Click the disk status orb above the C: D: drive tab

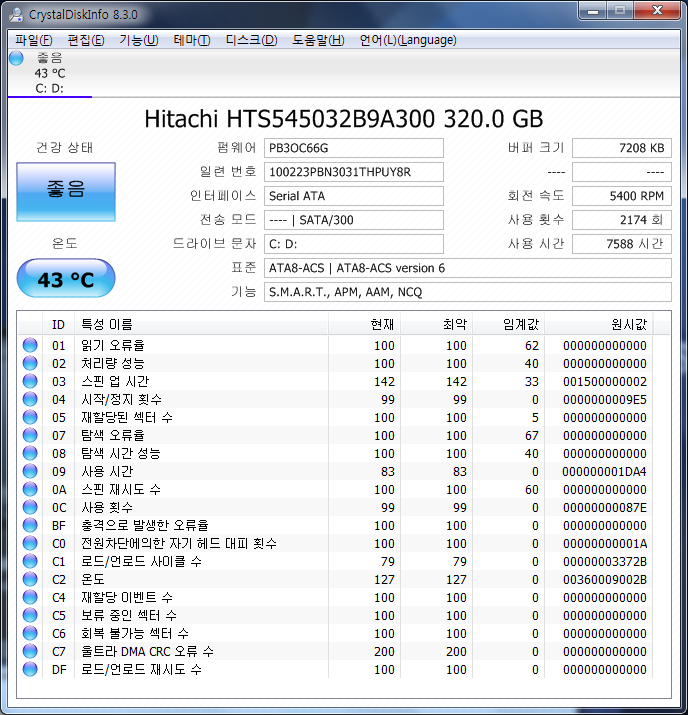16,58
